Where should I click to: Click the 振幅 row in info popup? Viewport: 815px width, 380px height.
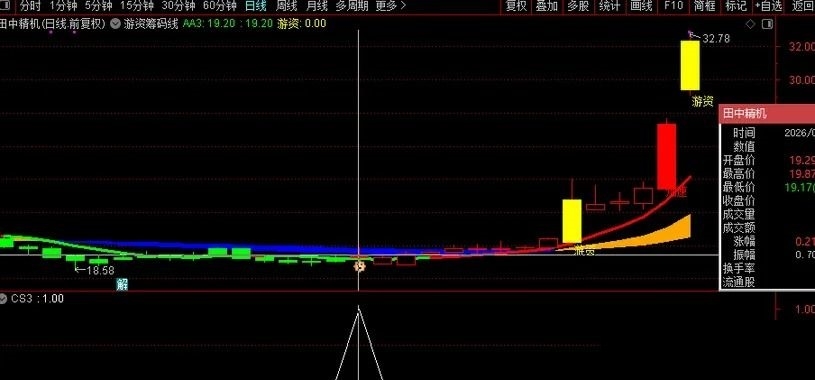(x=767, y=255)
